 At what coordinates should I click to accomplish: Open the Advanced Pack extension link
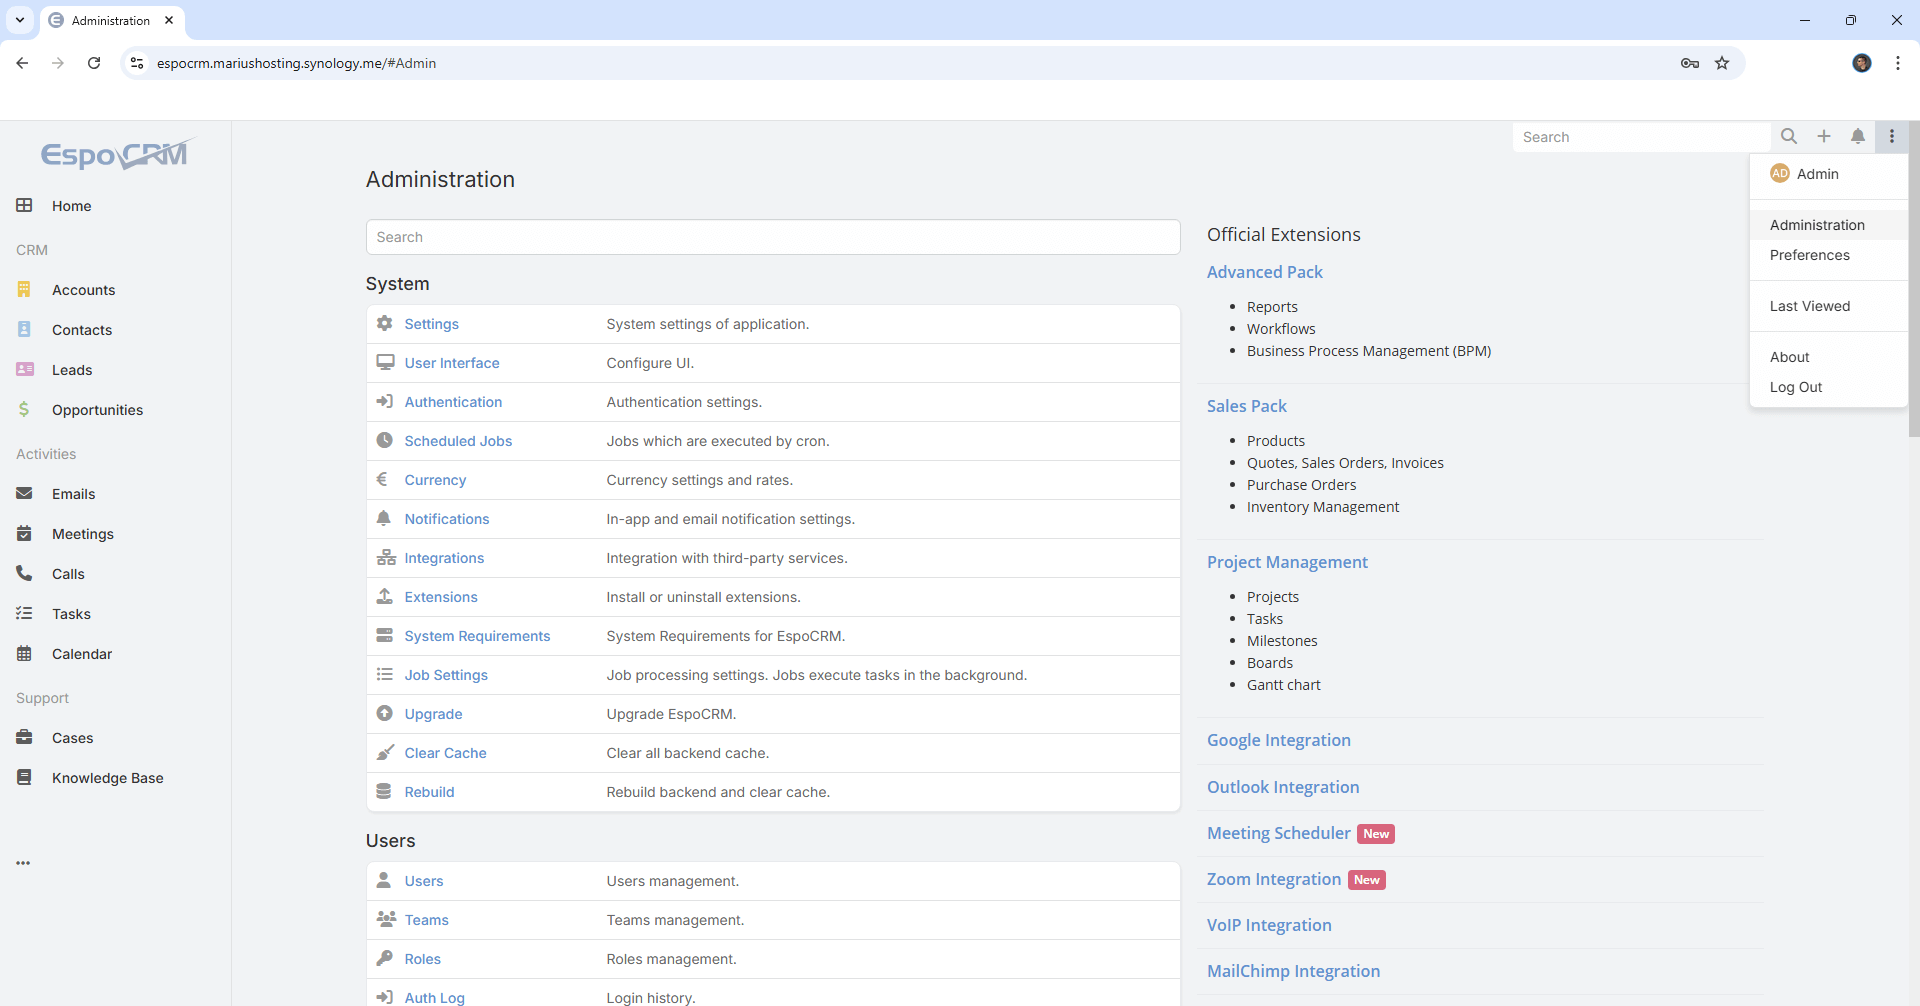click(1264, 272)
